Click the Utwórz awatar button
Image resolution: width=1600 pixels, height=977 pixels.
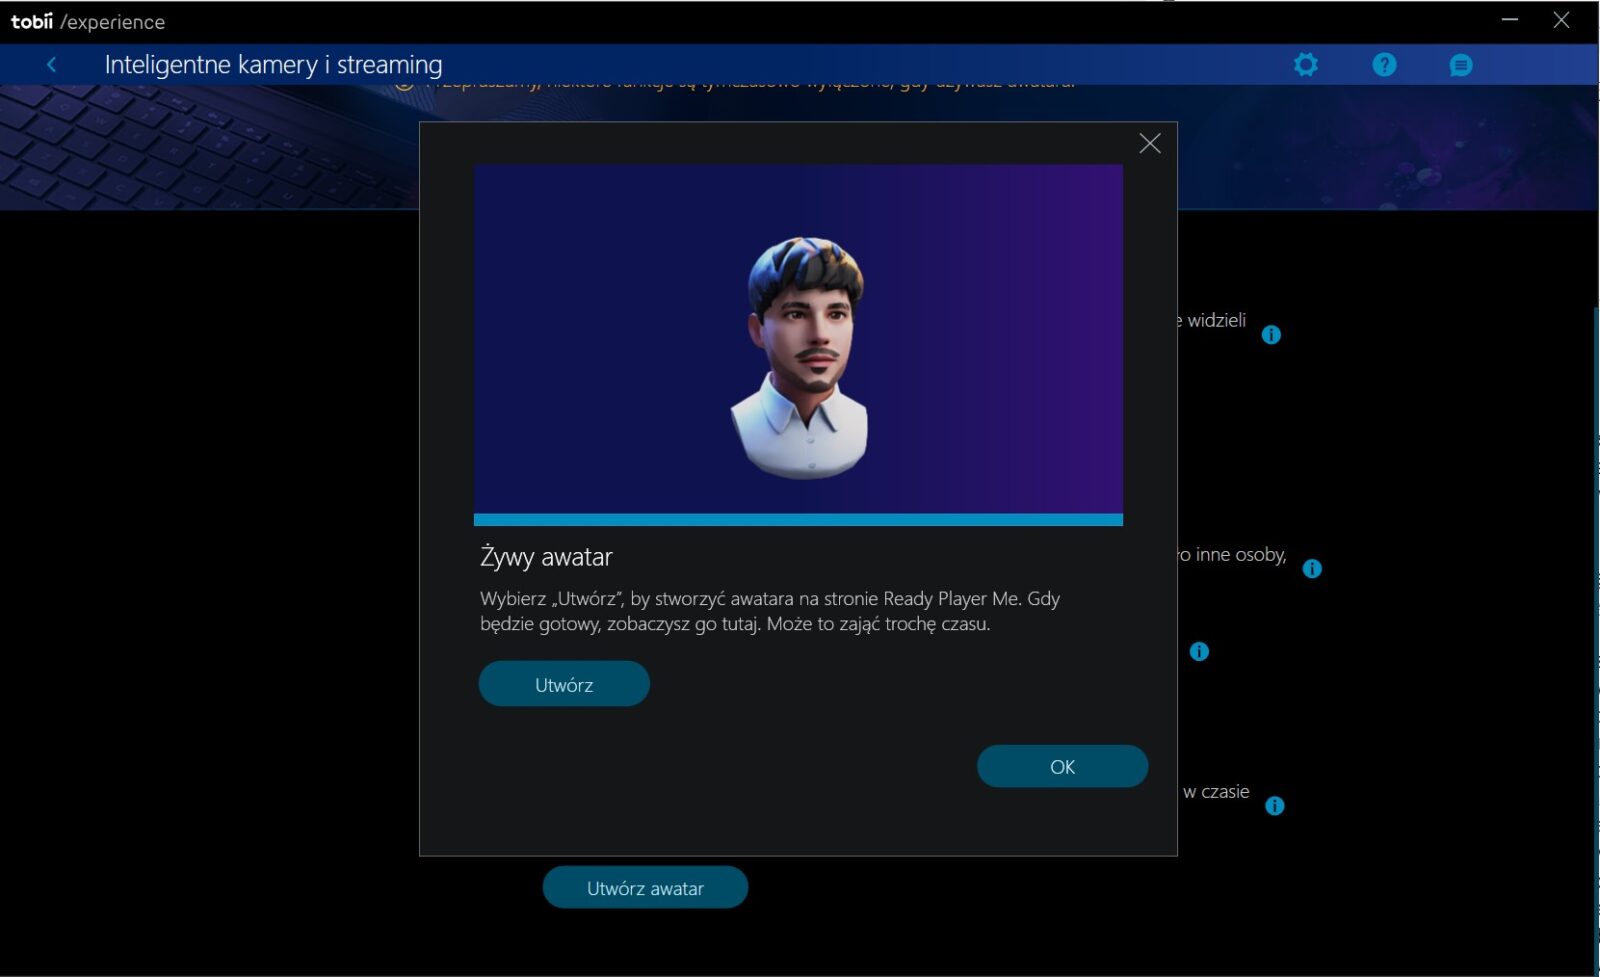(x=645, y=888)
